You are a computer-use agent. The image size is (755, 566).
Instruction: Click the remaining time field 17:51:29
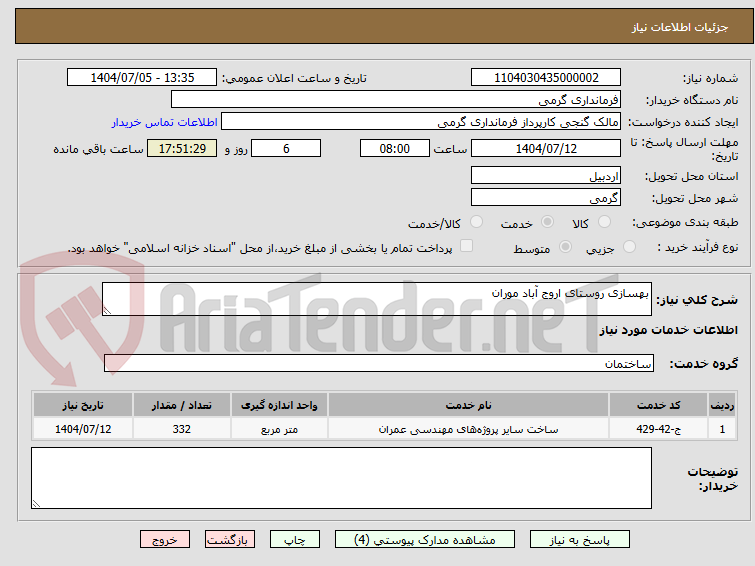[182, 148]
